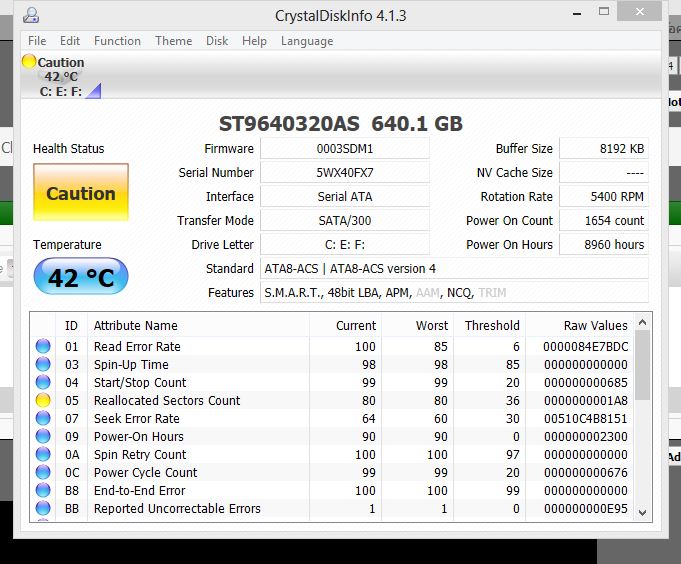Click blue status orb for Power-On Hours
681x564 pixels.
click(43, 436)
